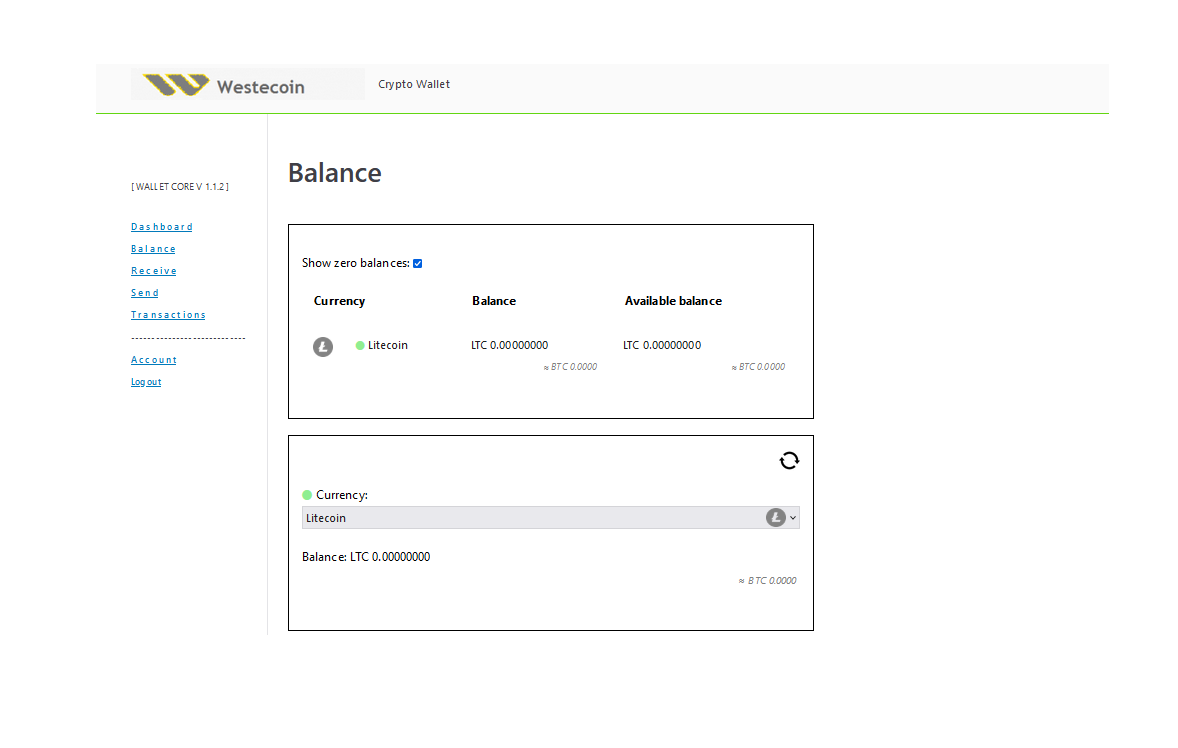Screen dimensions: 1178x748
Task: Click the WALLET CORE V 1.1.2 version label
Action: pos(180,186)
